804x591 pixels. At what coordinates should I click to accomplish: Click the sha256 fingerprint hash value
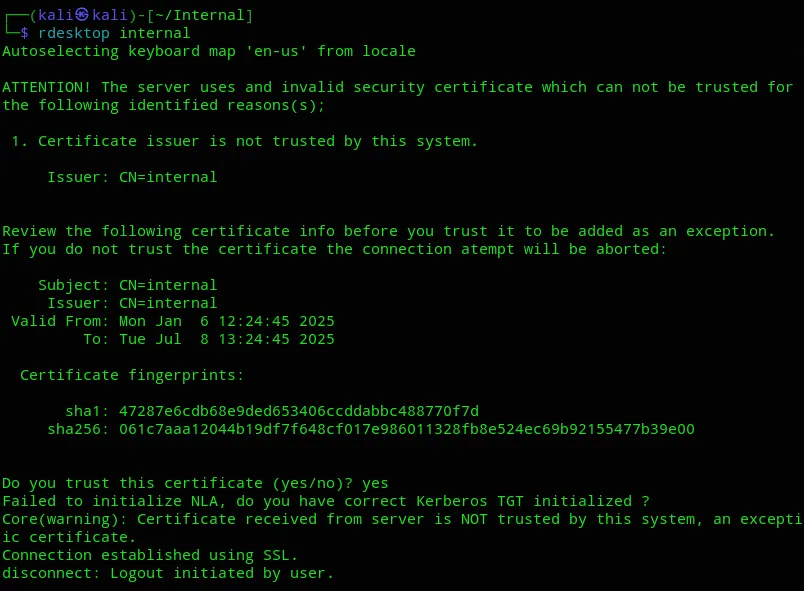407,429
